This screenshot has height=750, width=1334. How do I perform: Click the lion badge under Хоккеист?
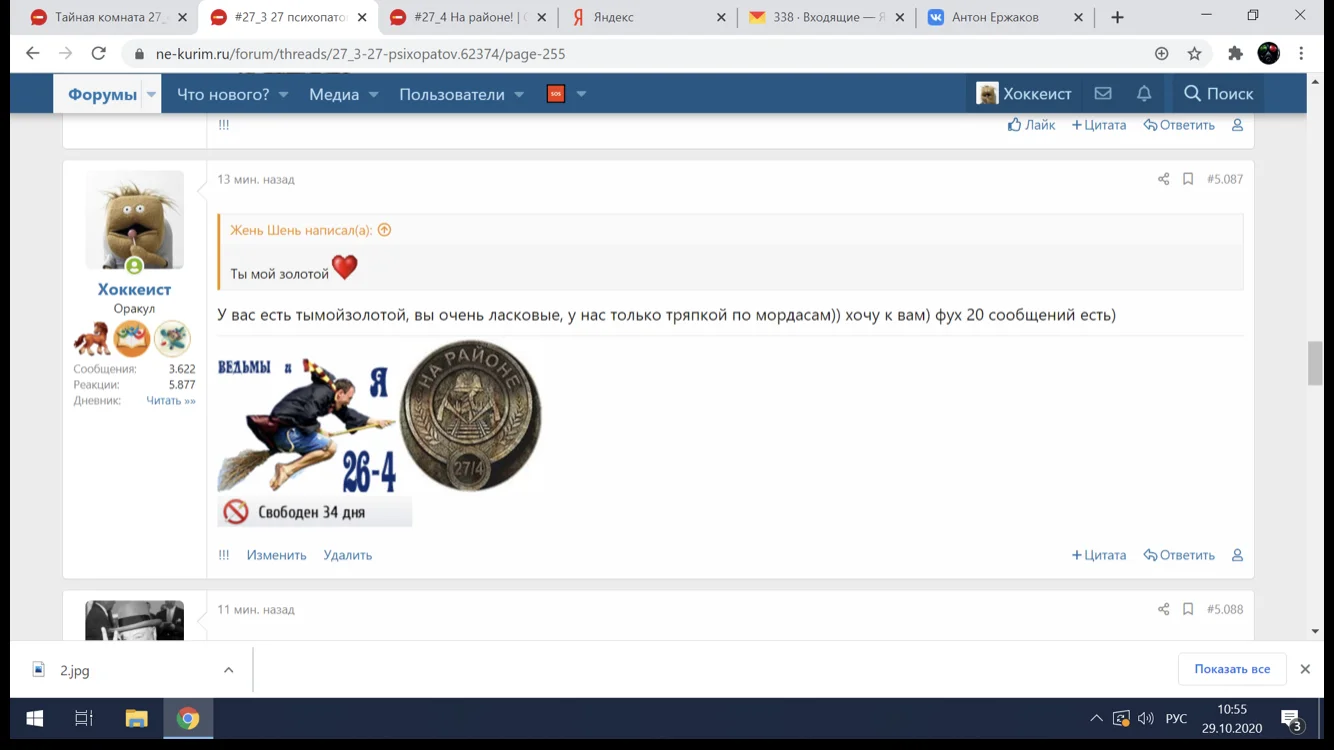click(x=92, y=339)
